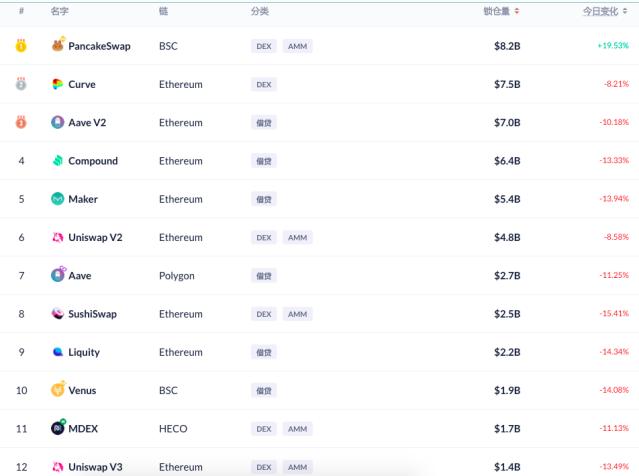This screenshot has height=476, width=639.
Task: Click the AMM tag on PancakeSwap row
Action: pos(297,46)
